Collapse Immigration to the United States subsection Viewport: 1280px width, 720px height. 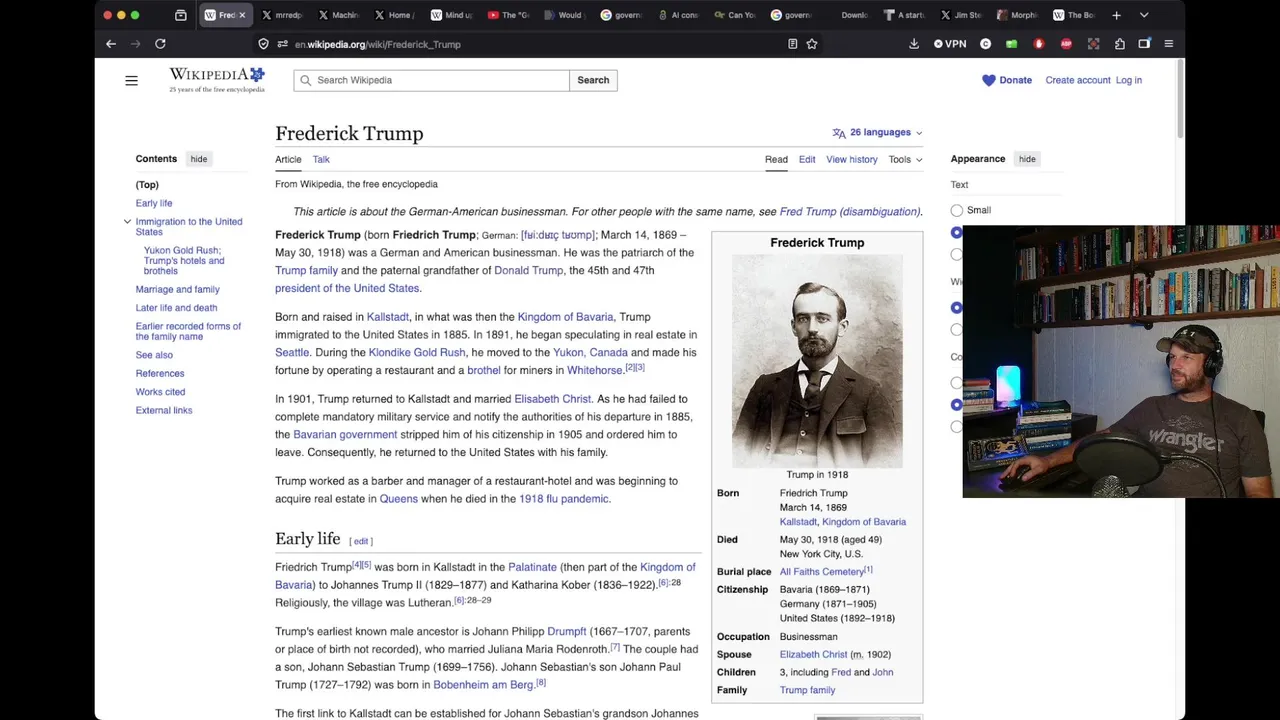127,222
